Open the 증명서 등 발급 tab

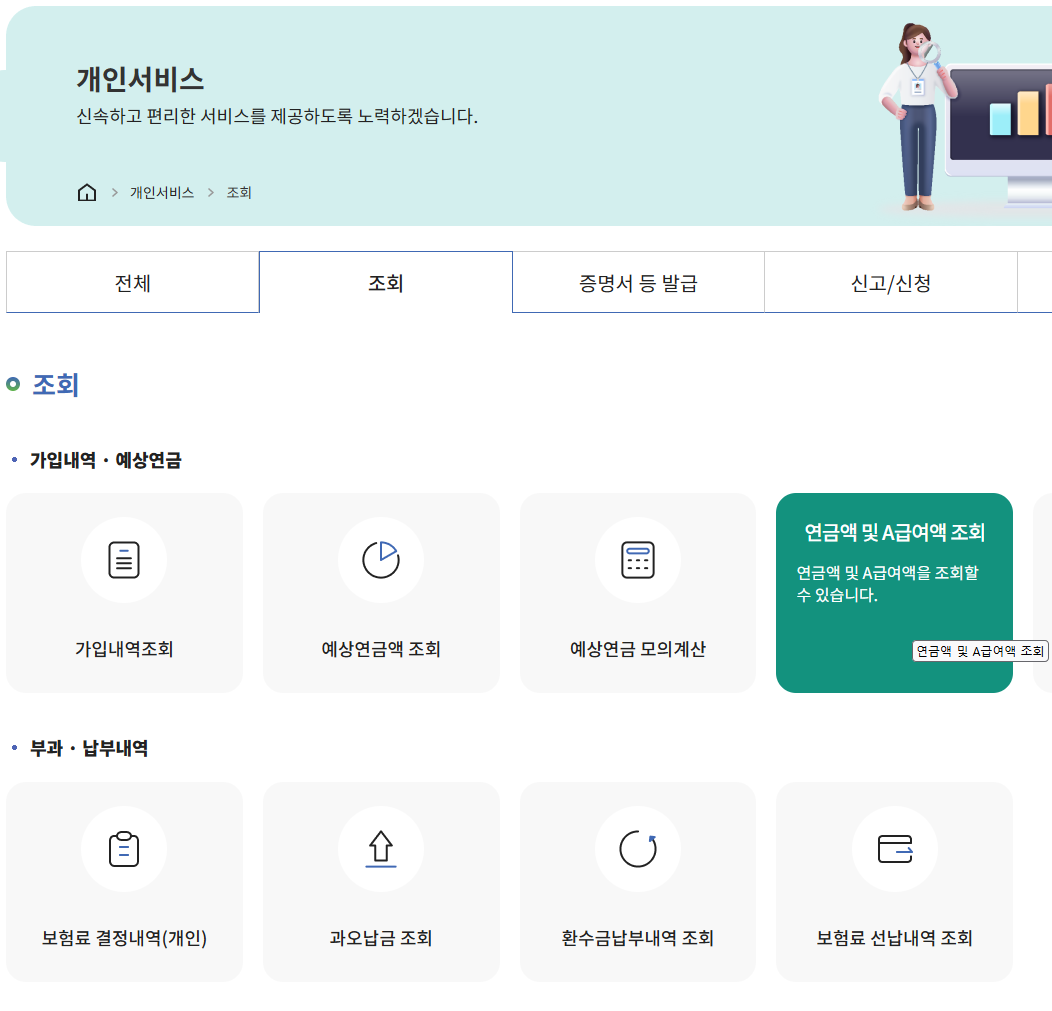(638, 282)
